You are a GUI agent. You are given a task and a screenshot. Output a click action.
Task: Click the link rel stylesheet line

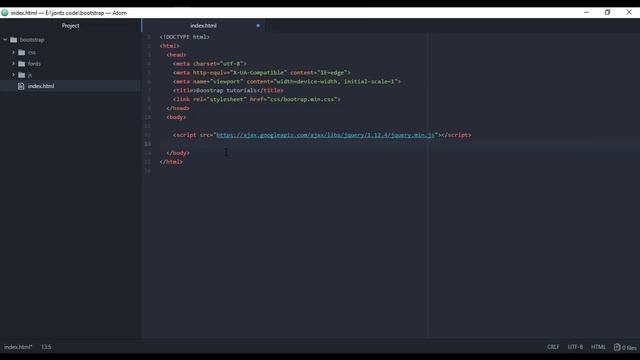256,99
